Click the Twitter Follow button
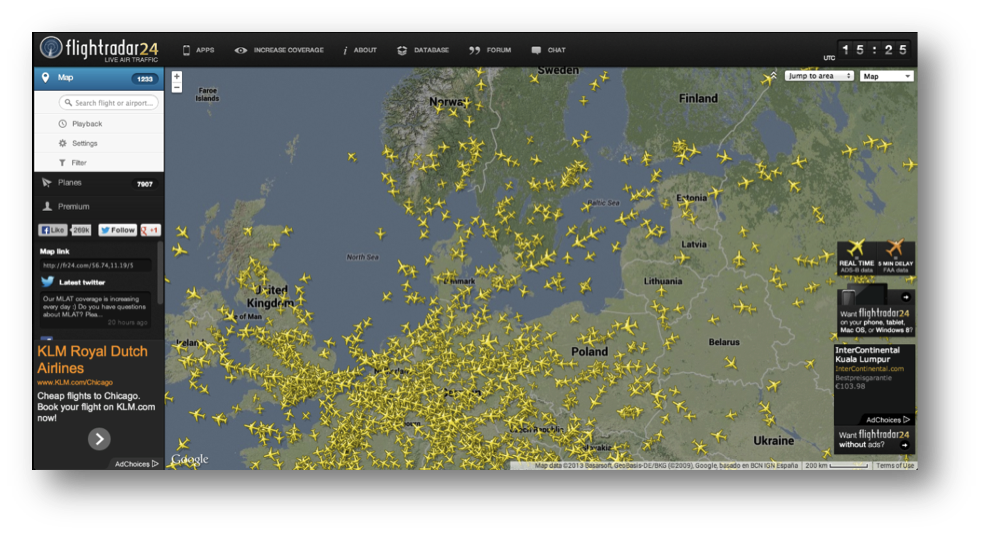This screenshot has width=982, height=535. coord(118,230)
